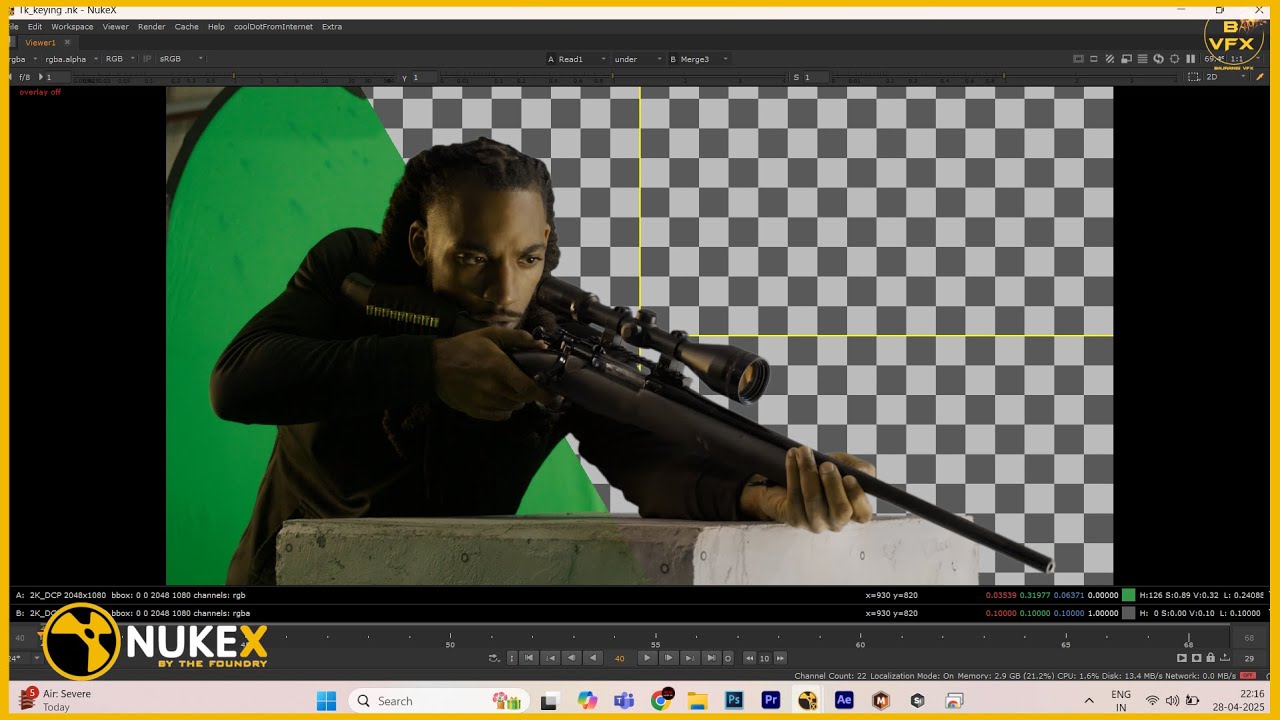Step forward one frame button
Screen dimensions: 1280x720
(669, 658)
